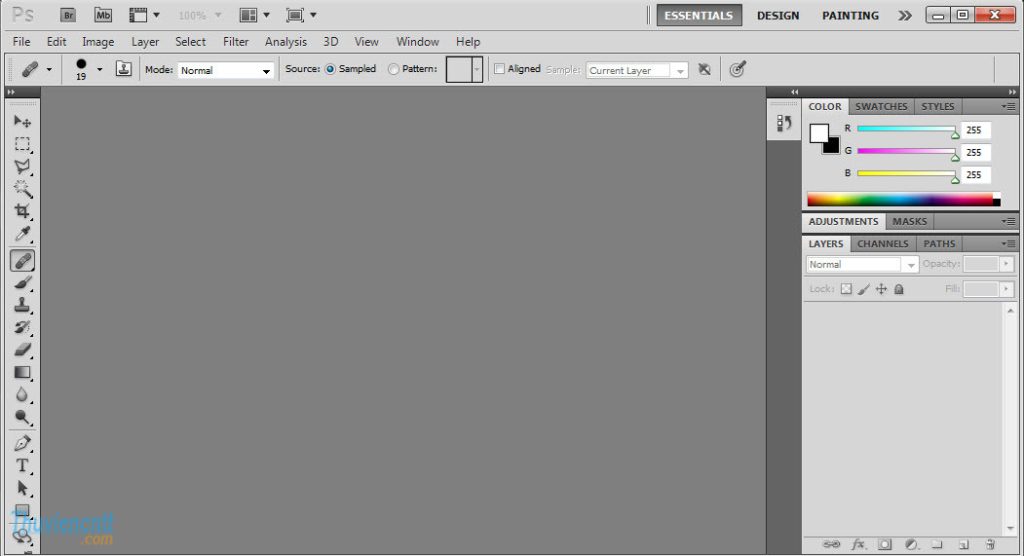Launch Mini Bridge

click(103, 15)
